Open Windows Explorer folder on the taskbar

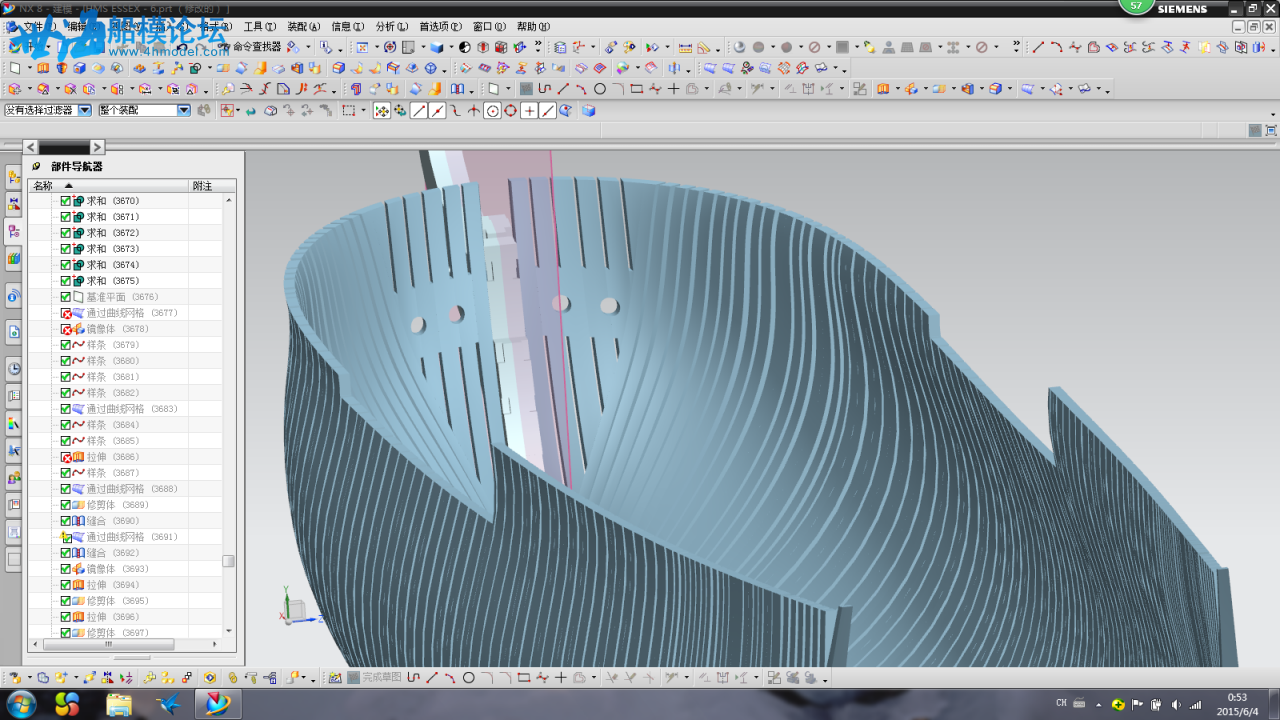119,704
